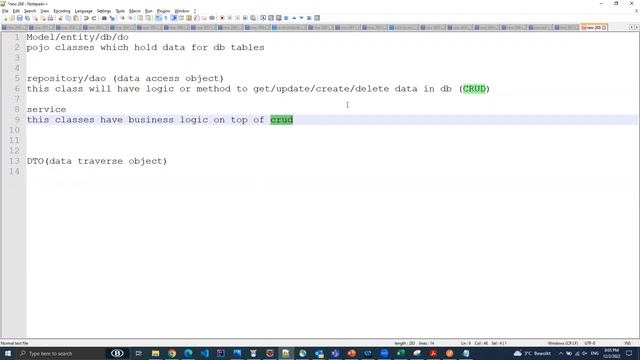Click the Run Macro Multiple Times icon

click(245, 18)
